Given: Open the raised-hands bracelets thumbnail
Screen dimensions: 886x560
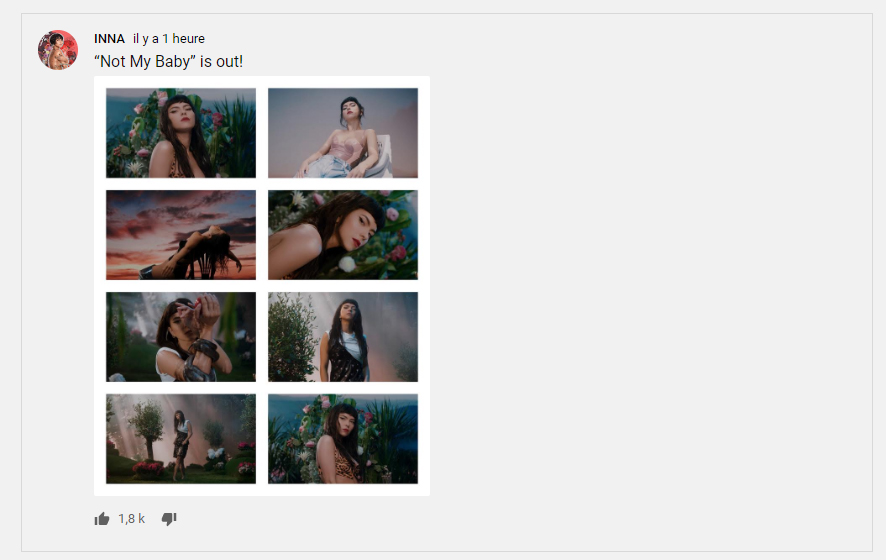Looking at the screenshot, I should tap(181, 337).
